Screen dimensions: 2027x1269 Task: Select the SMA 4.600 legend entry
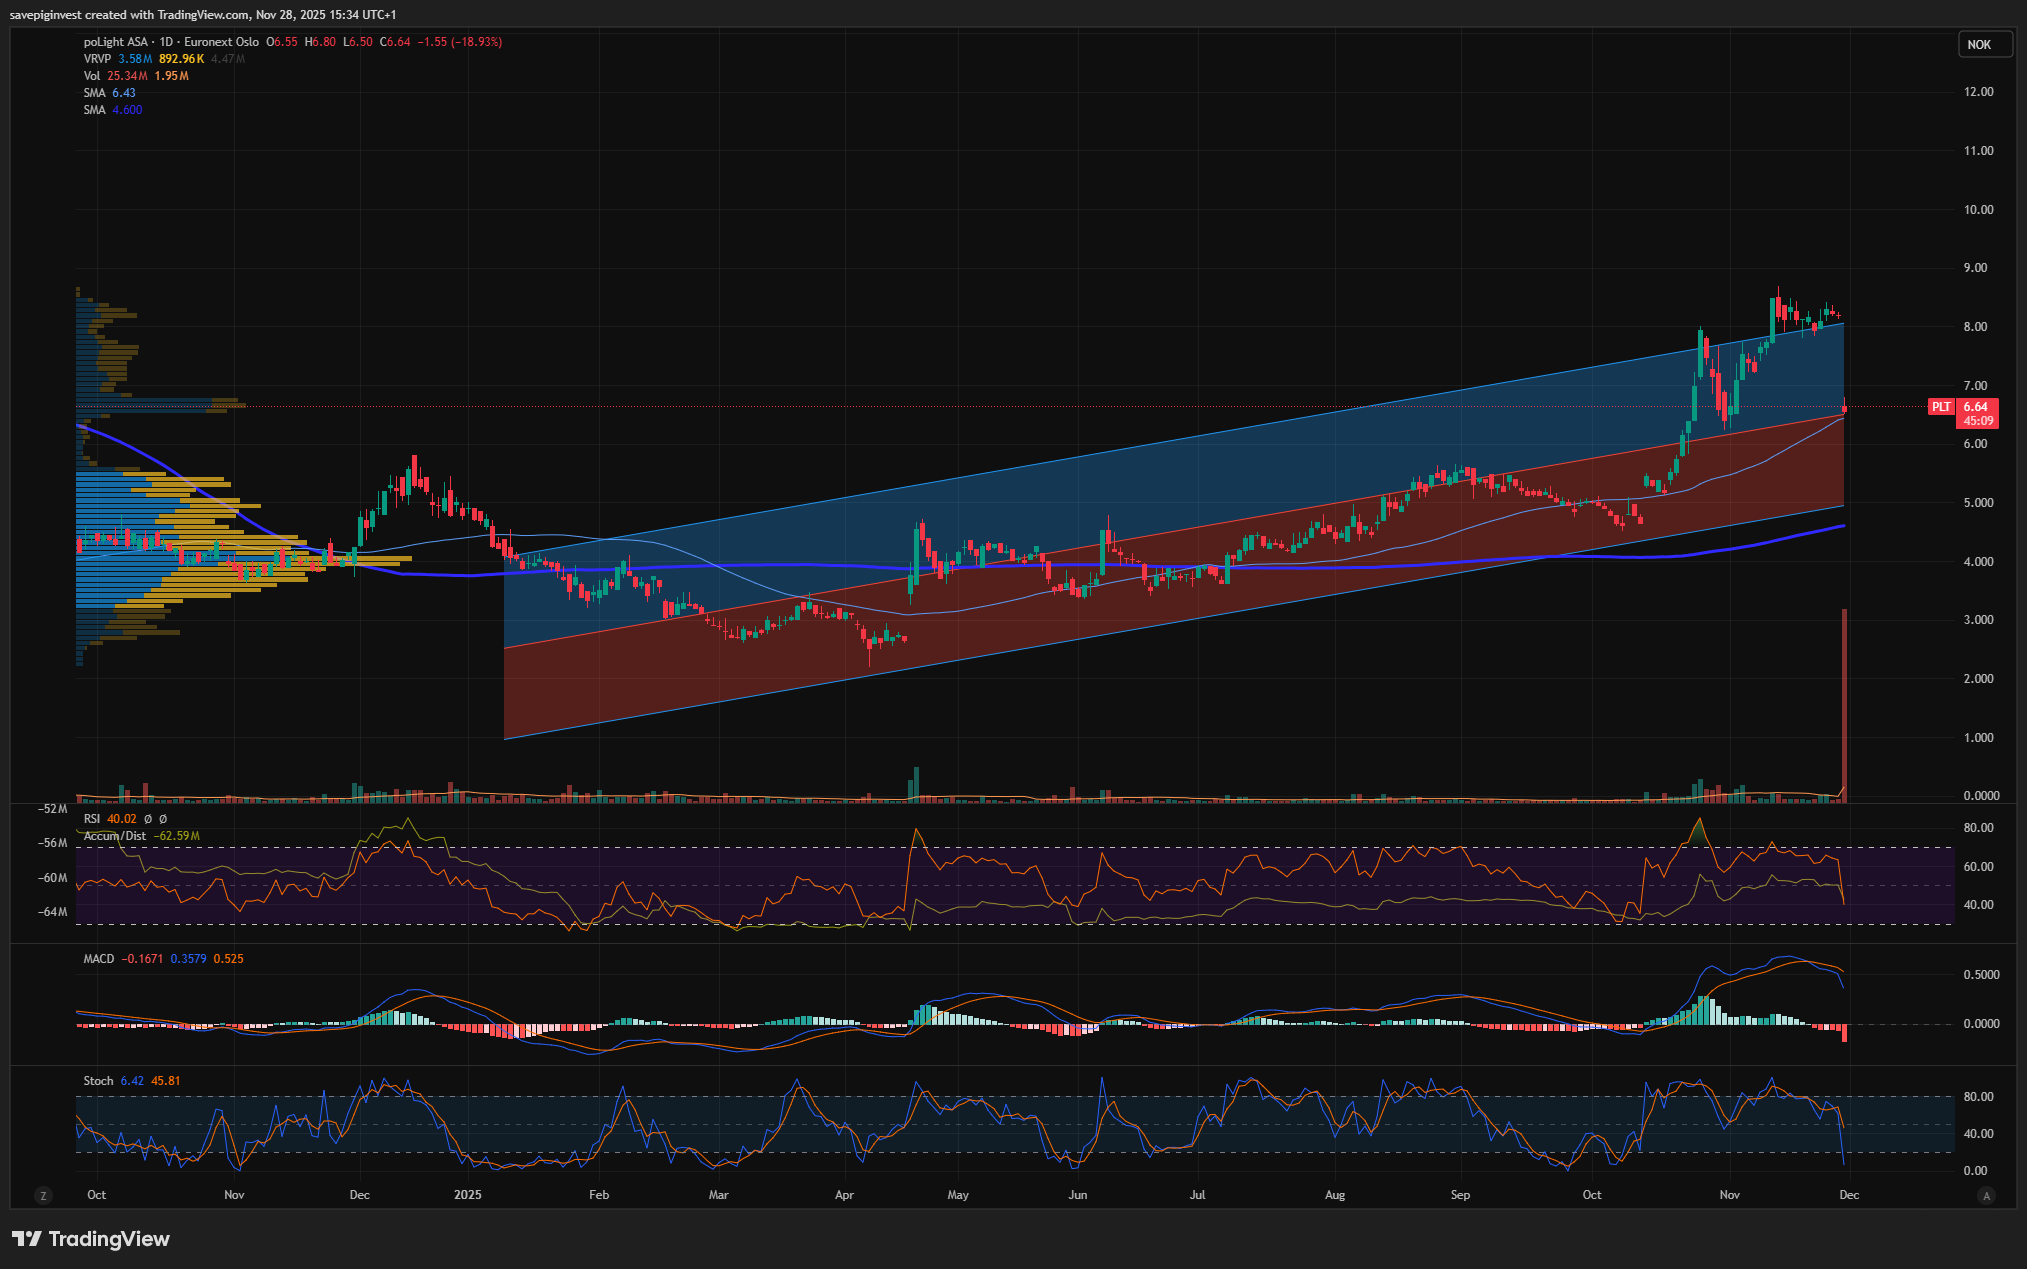coord(112,110)
